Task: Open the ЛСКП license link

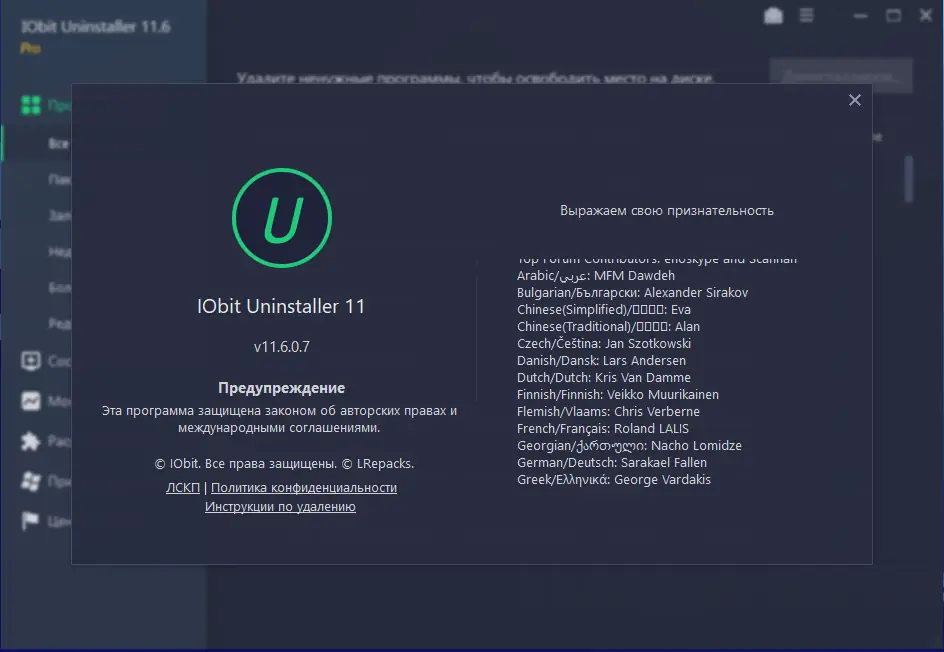Action: pos(182,488)
